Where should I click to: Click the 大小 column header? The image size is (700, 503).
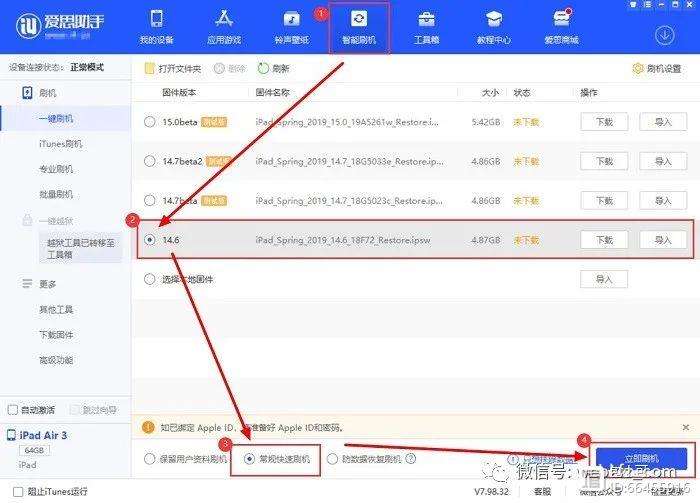pyautogui.click(x=490, y=92)
